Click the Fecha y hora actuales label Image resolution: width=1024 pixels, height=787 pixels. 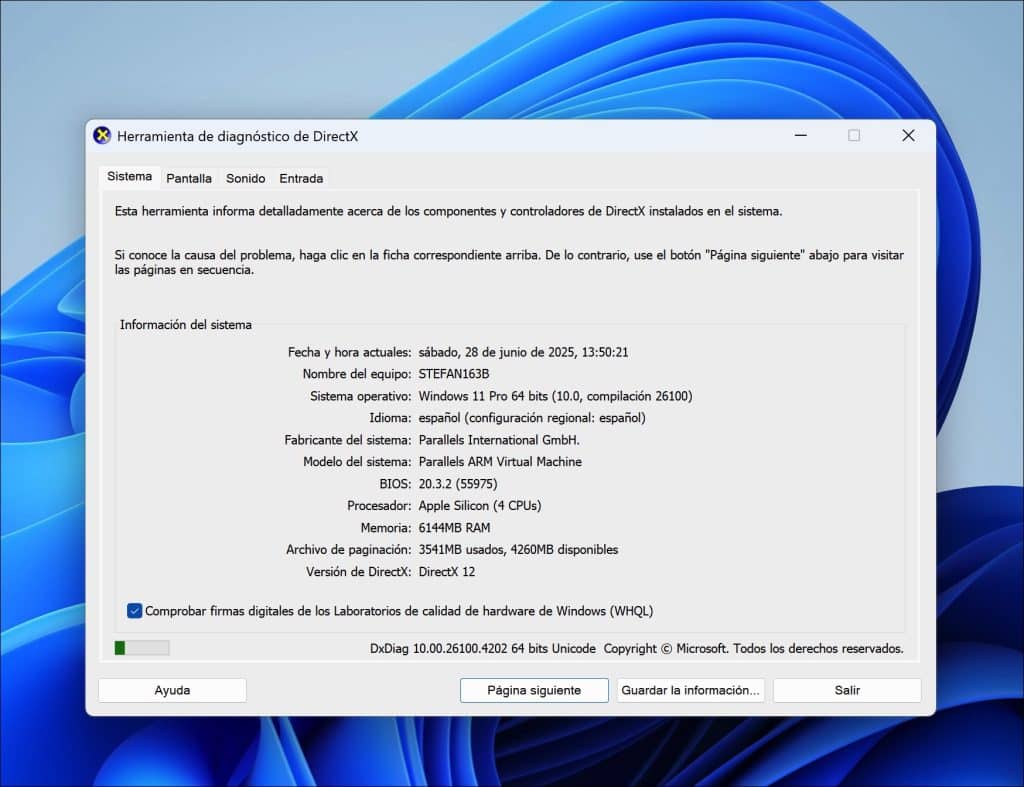[x=349, y=353]
